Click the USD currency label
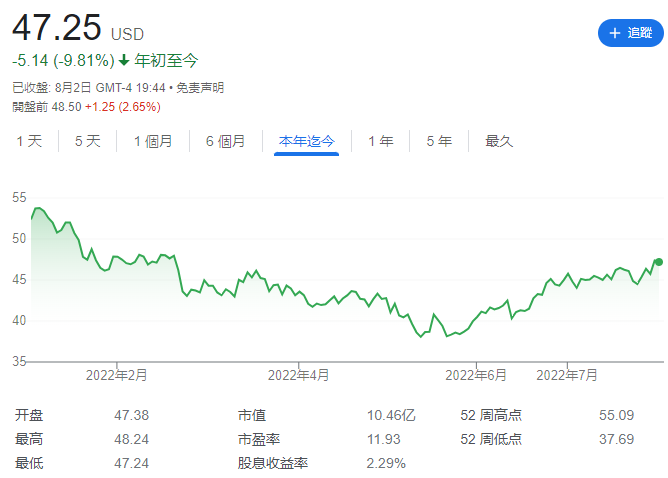Image resolution: width=668 pixels, height=478 pixels. click(127, 34)
